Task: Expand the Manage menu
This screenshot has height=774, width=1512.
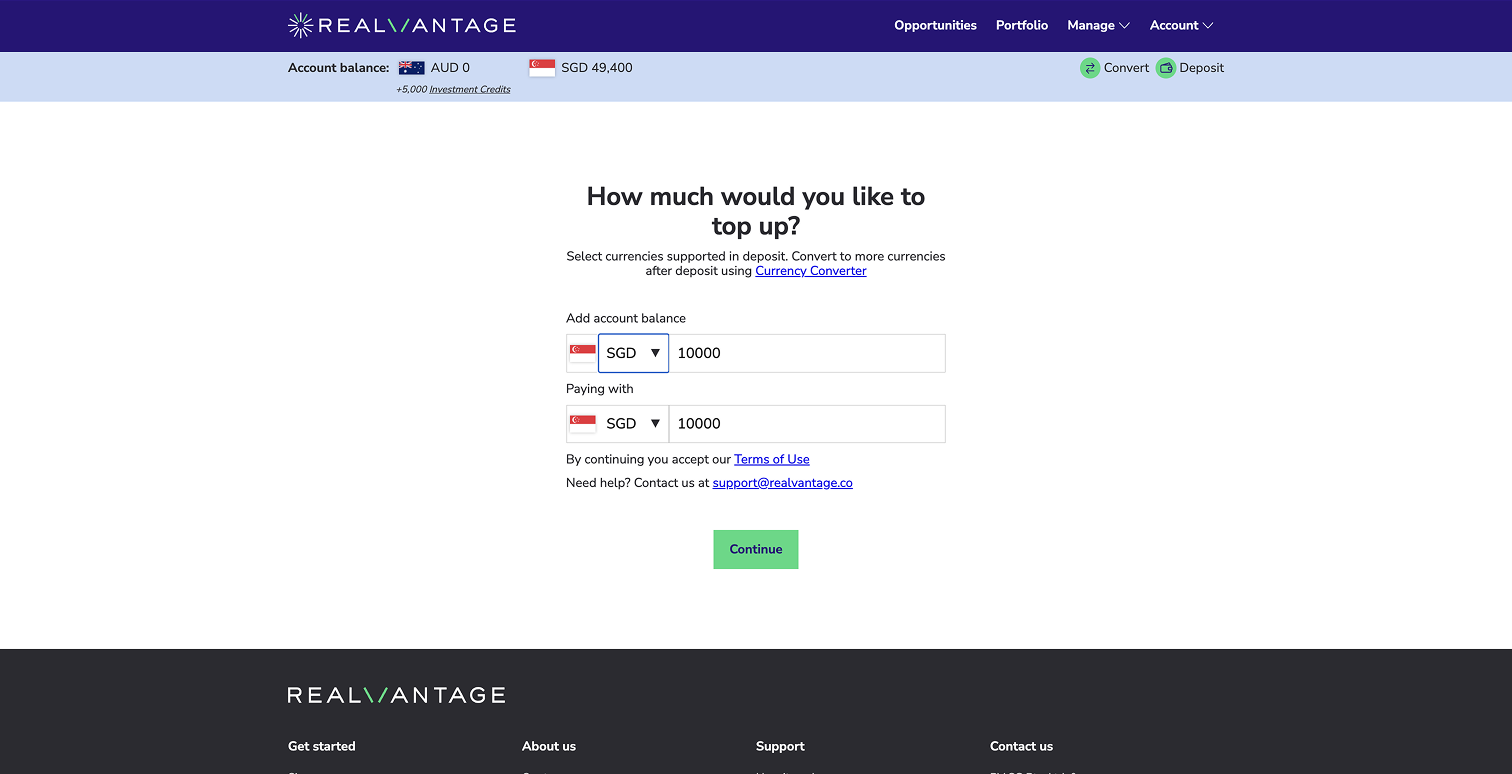Action: [x=1097, y=25]
